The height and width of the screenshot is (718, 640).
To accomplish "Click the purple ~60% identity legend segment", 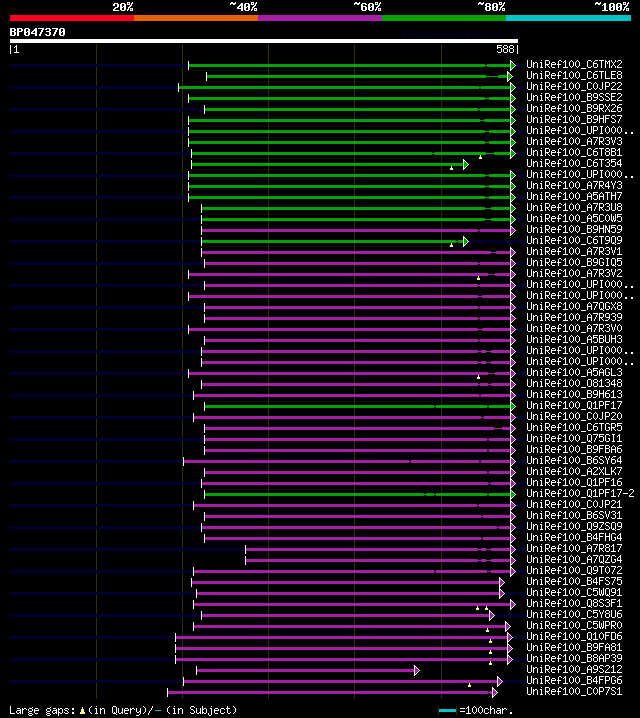I will tap(320, 18).
